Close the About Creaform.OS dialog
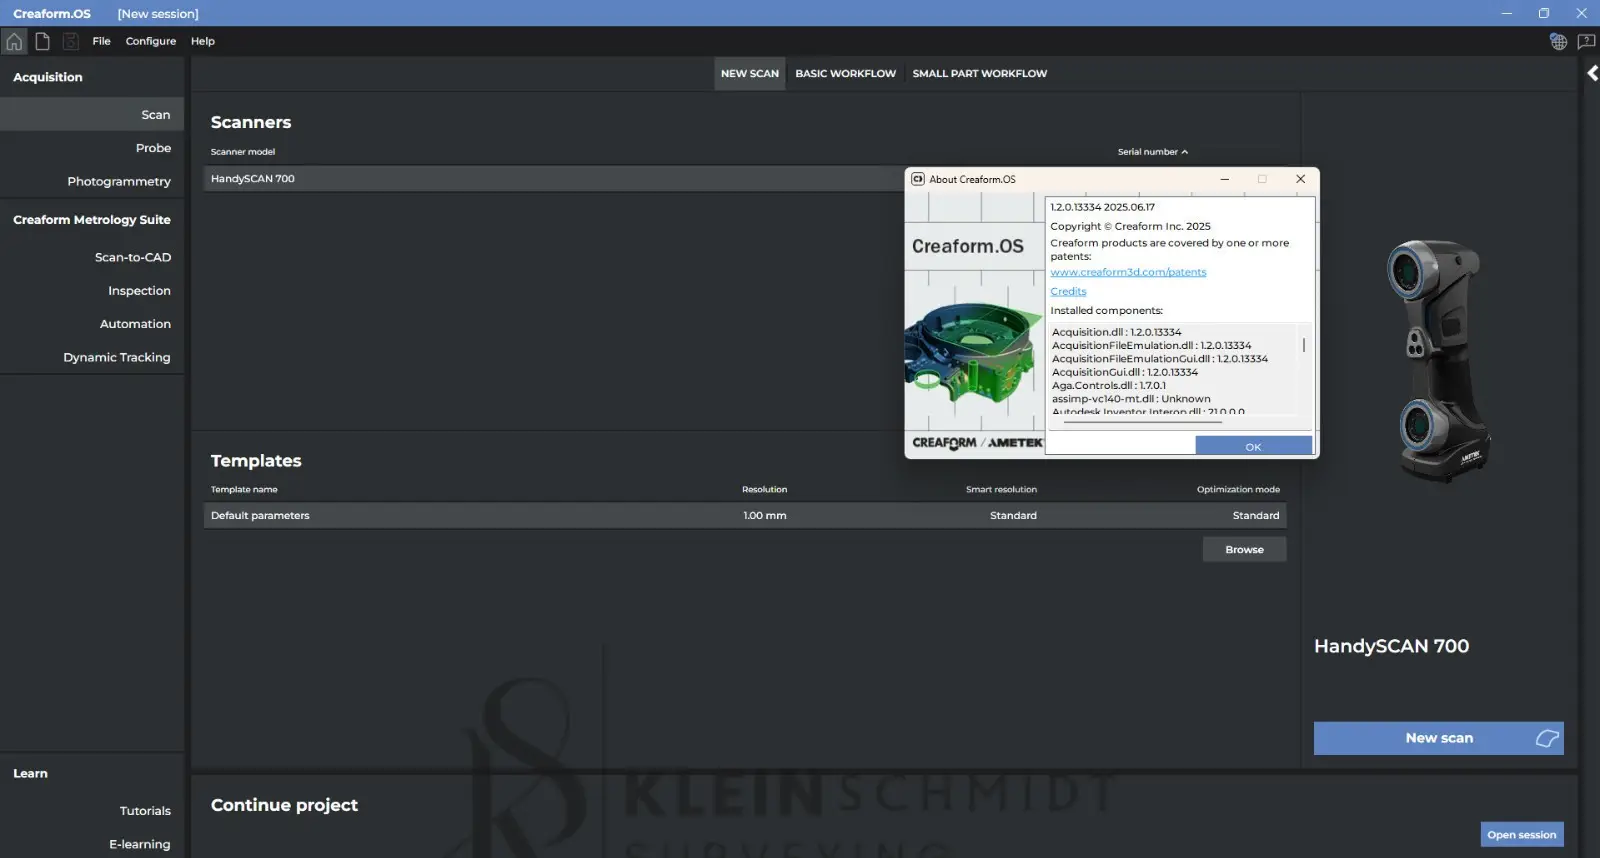The width and height of the screenshot is (1600, 858). [x=1300, y=179]
